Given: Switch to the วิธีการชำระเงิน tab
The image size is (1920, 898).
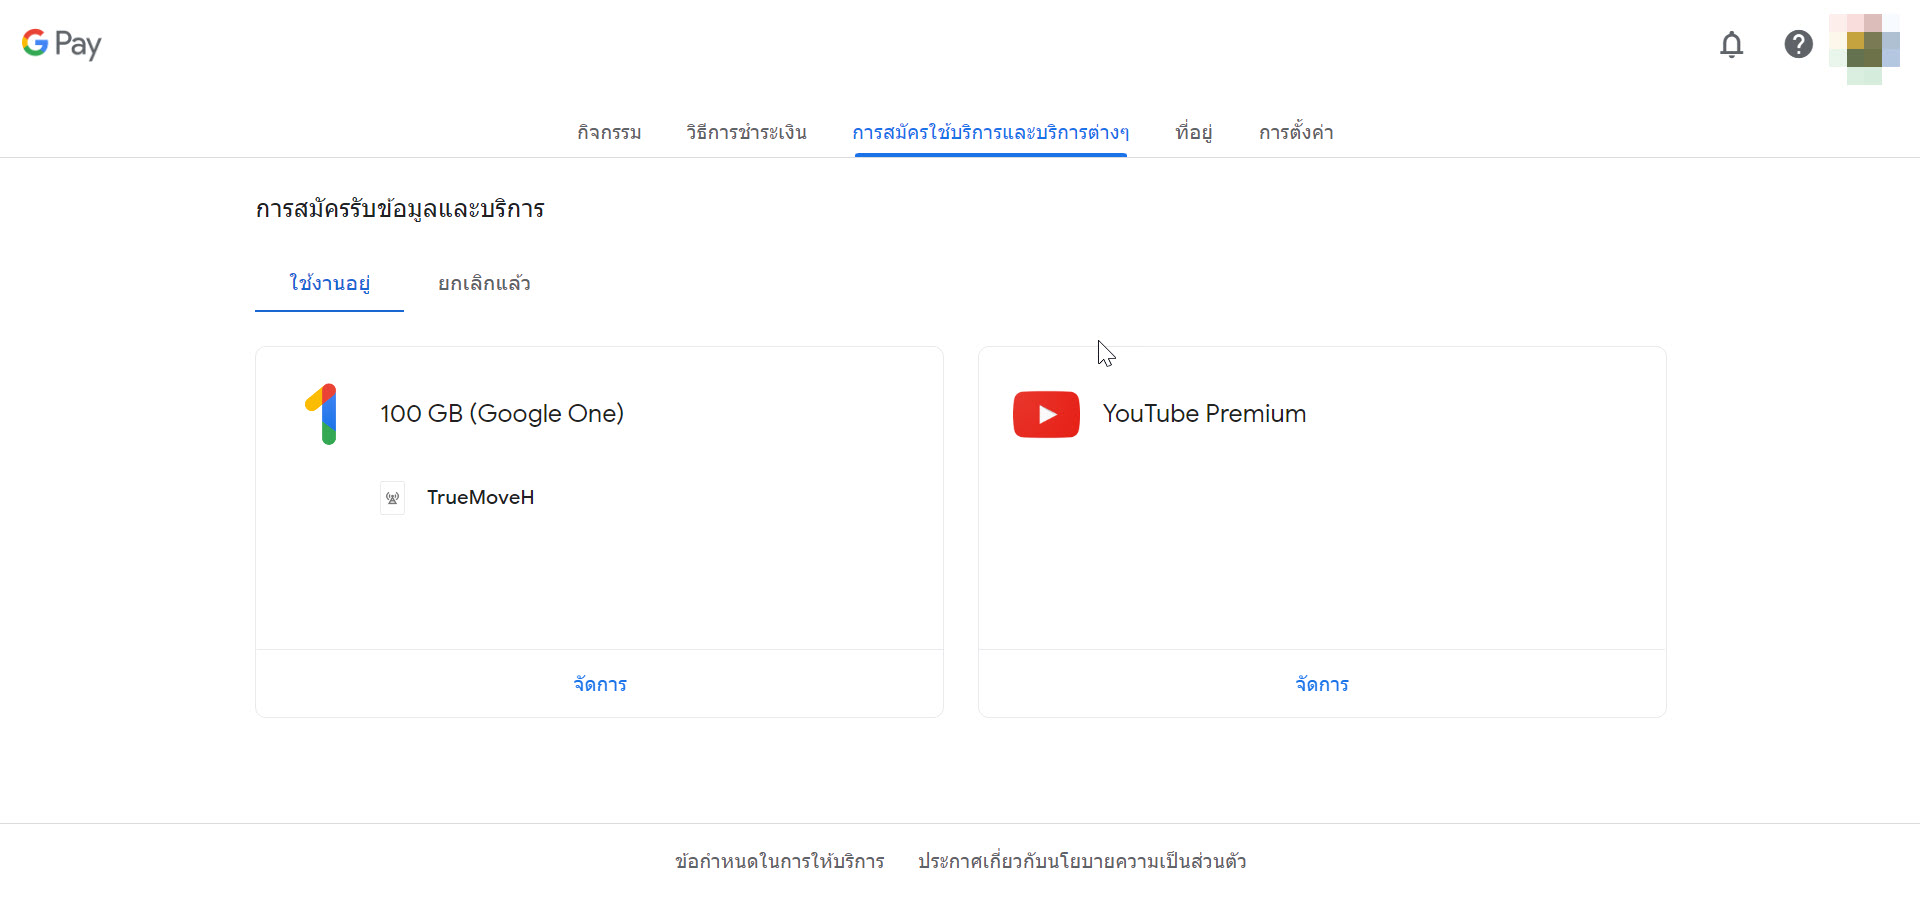Looking at the screenshot, I should click(746, 132).
